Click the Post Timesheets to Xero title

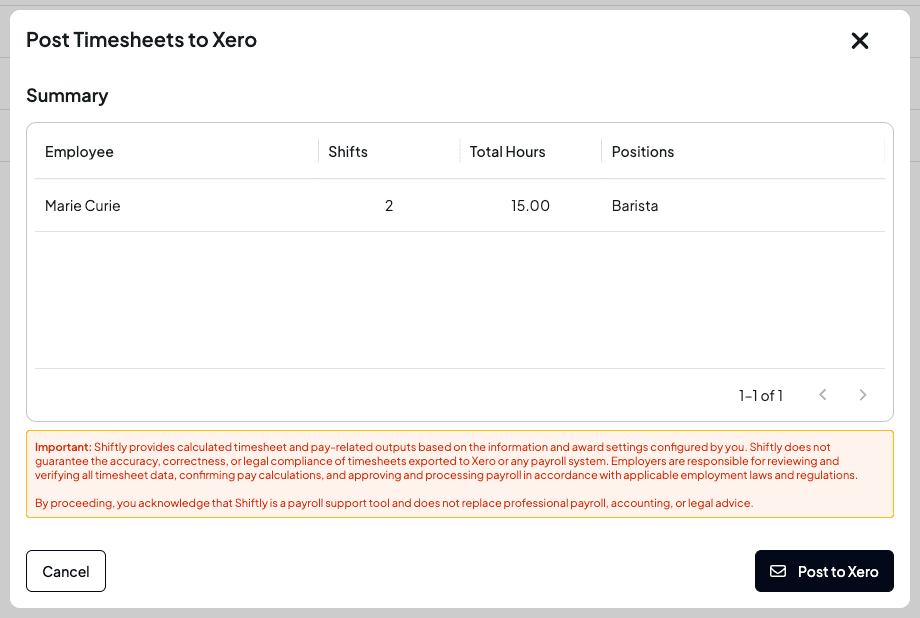(141, 40)
